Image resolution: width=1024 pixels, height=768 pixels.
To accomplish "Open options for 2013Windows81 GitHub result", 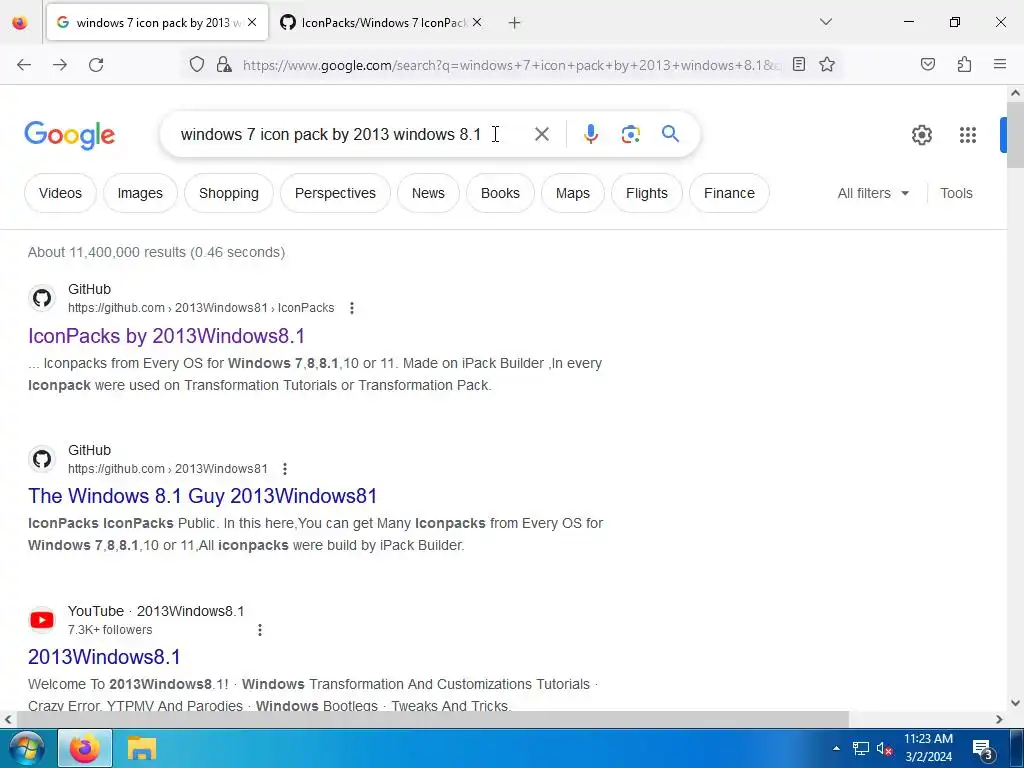I will tap(285, 469).
